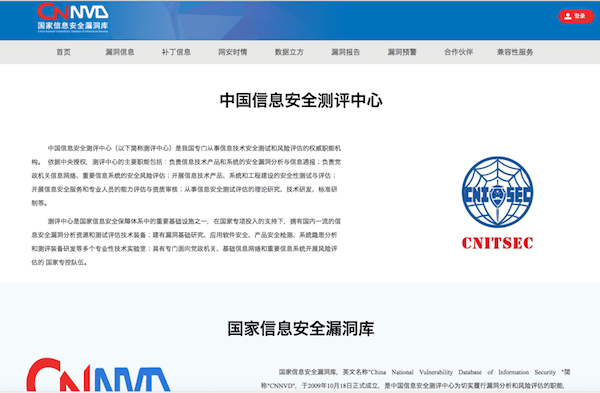Click the heading 中国信息安全测评中心
600x393 pixels.
[301, 100]
